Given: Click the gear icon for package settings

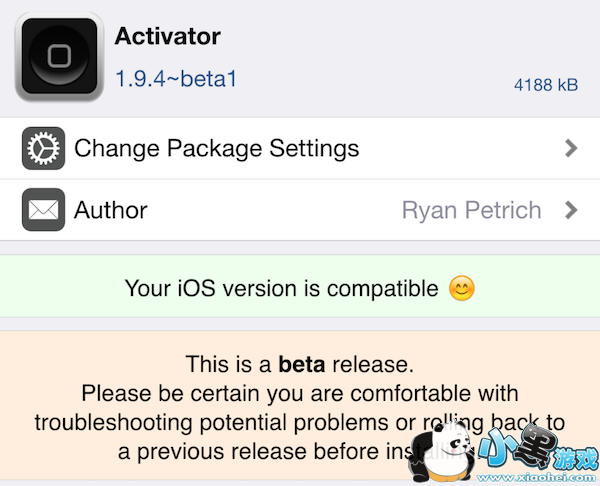Looking at the screenshot, I should [x=43, y=150].
